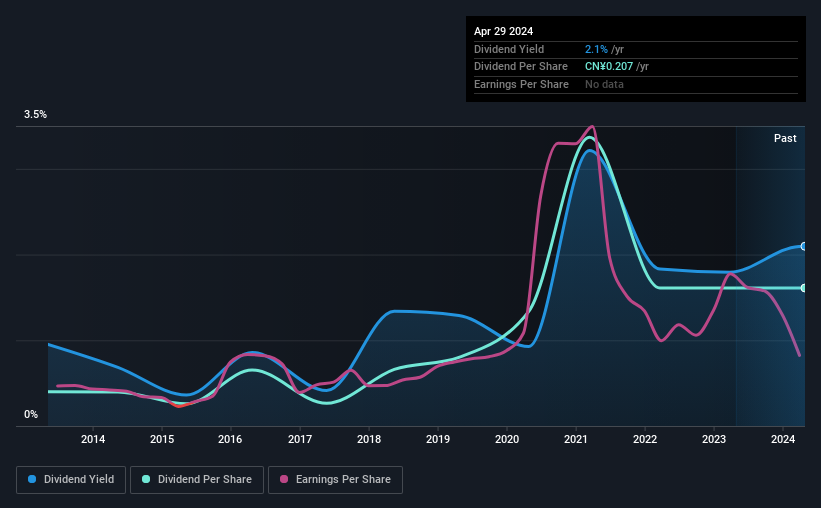Click the 2024 x-axis label
Viewport: 821px width, 508px height.
pos(783,439)
